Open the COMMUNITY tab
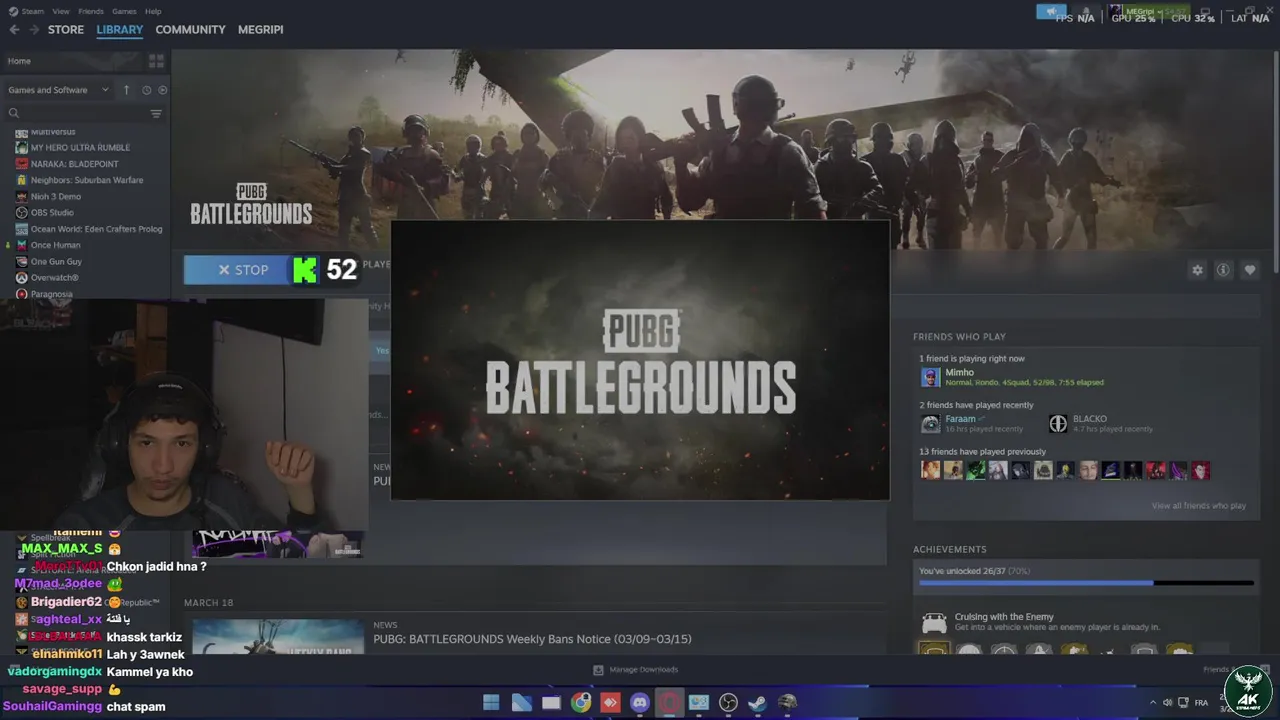1280x720 pixels. click(x=190, y=30)
